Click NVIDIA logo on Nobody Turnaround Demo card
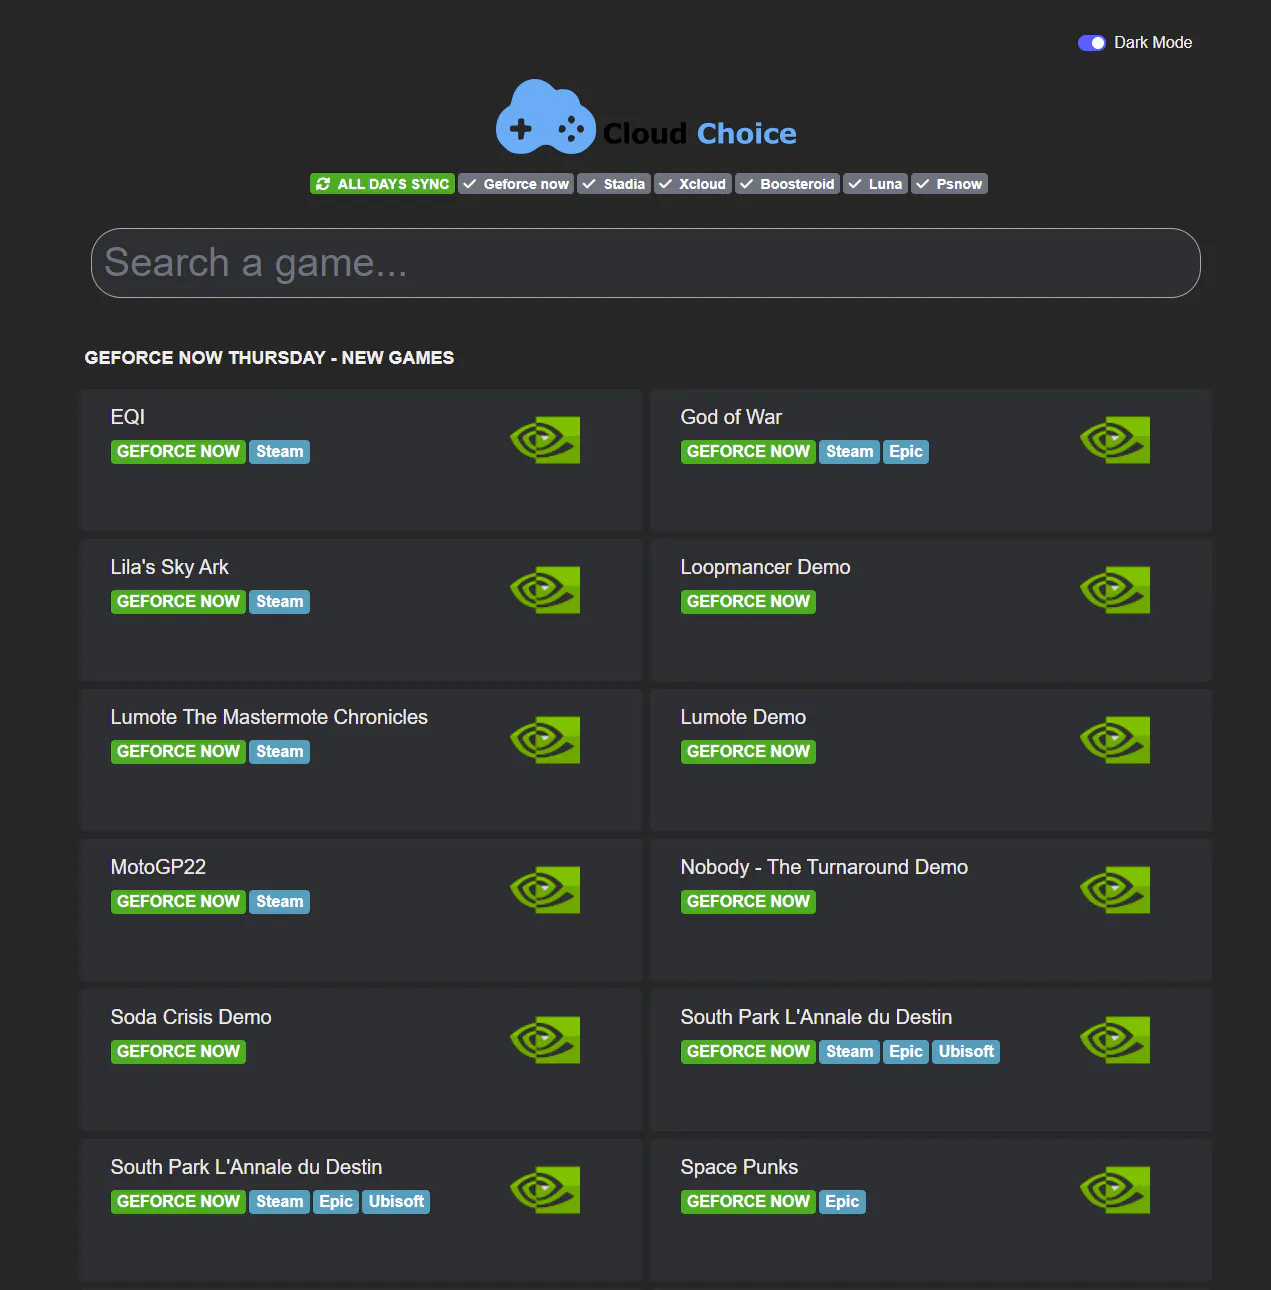The image size is (1271, 1290). pos(1115,890)
